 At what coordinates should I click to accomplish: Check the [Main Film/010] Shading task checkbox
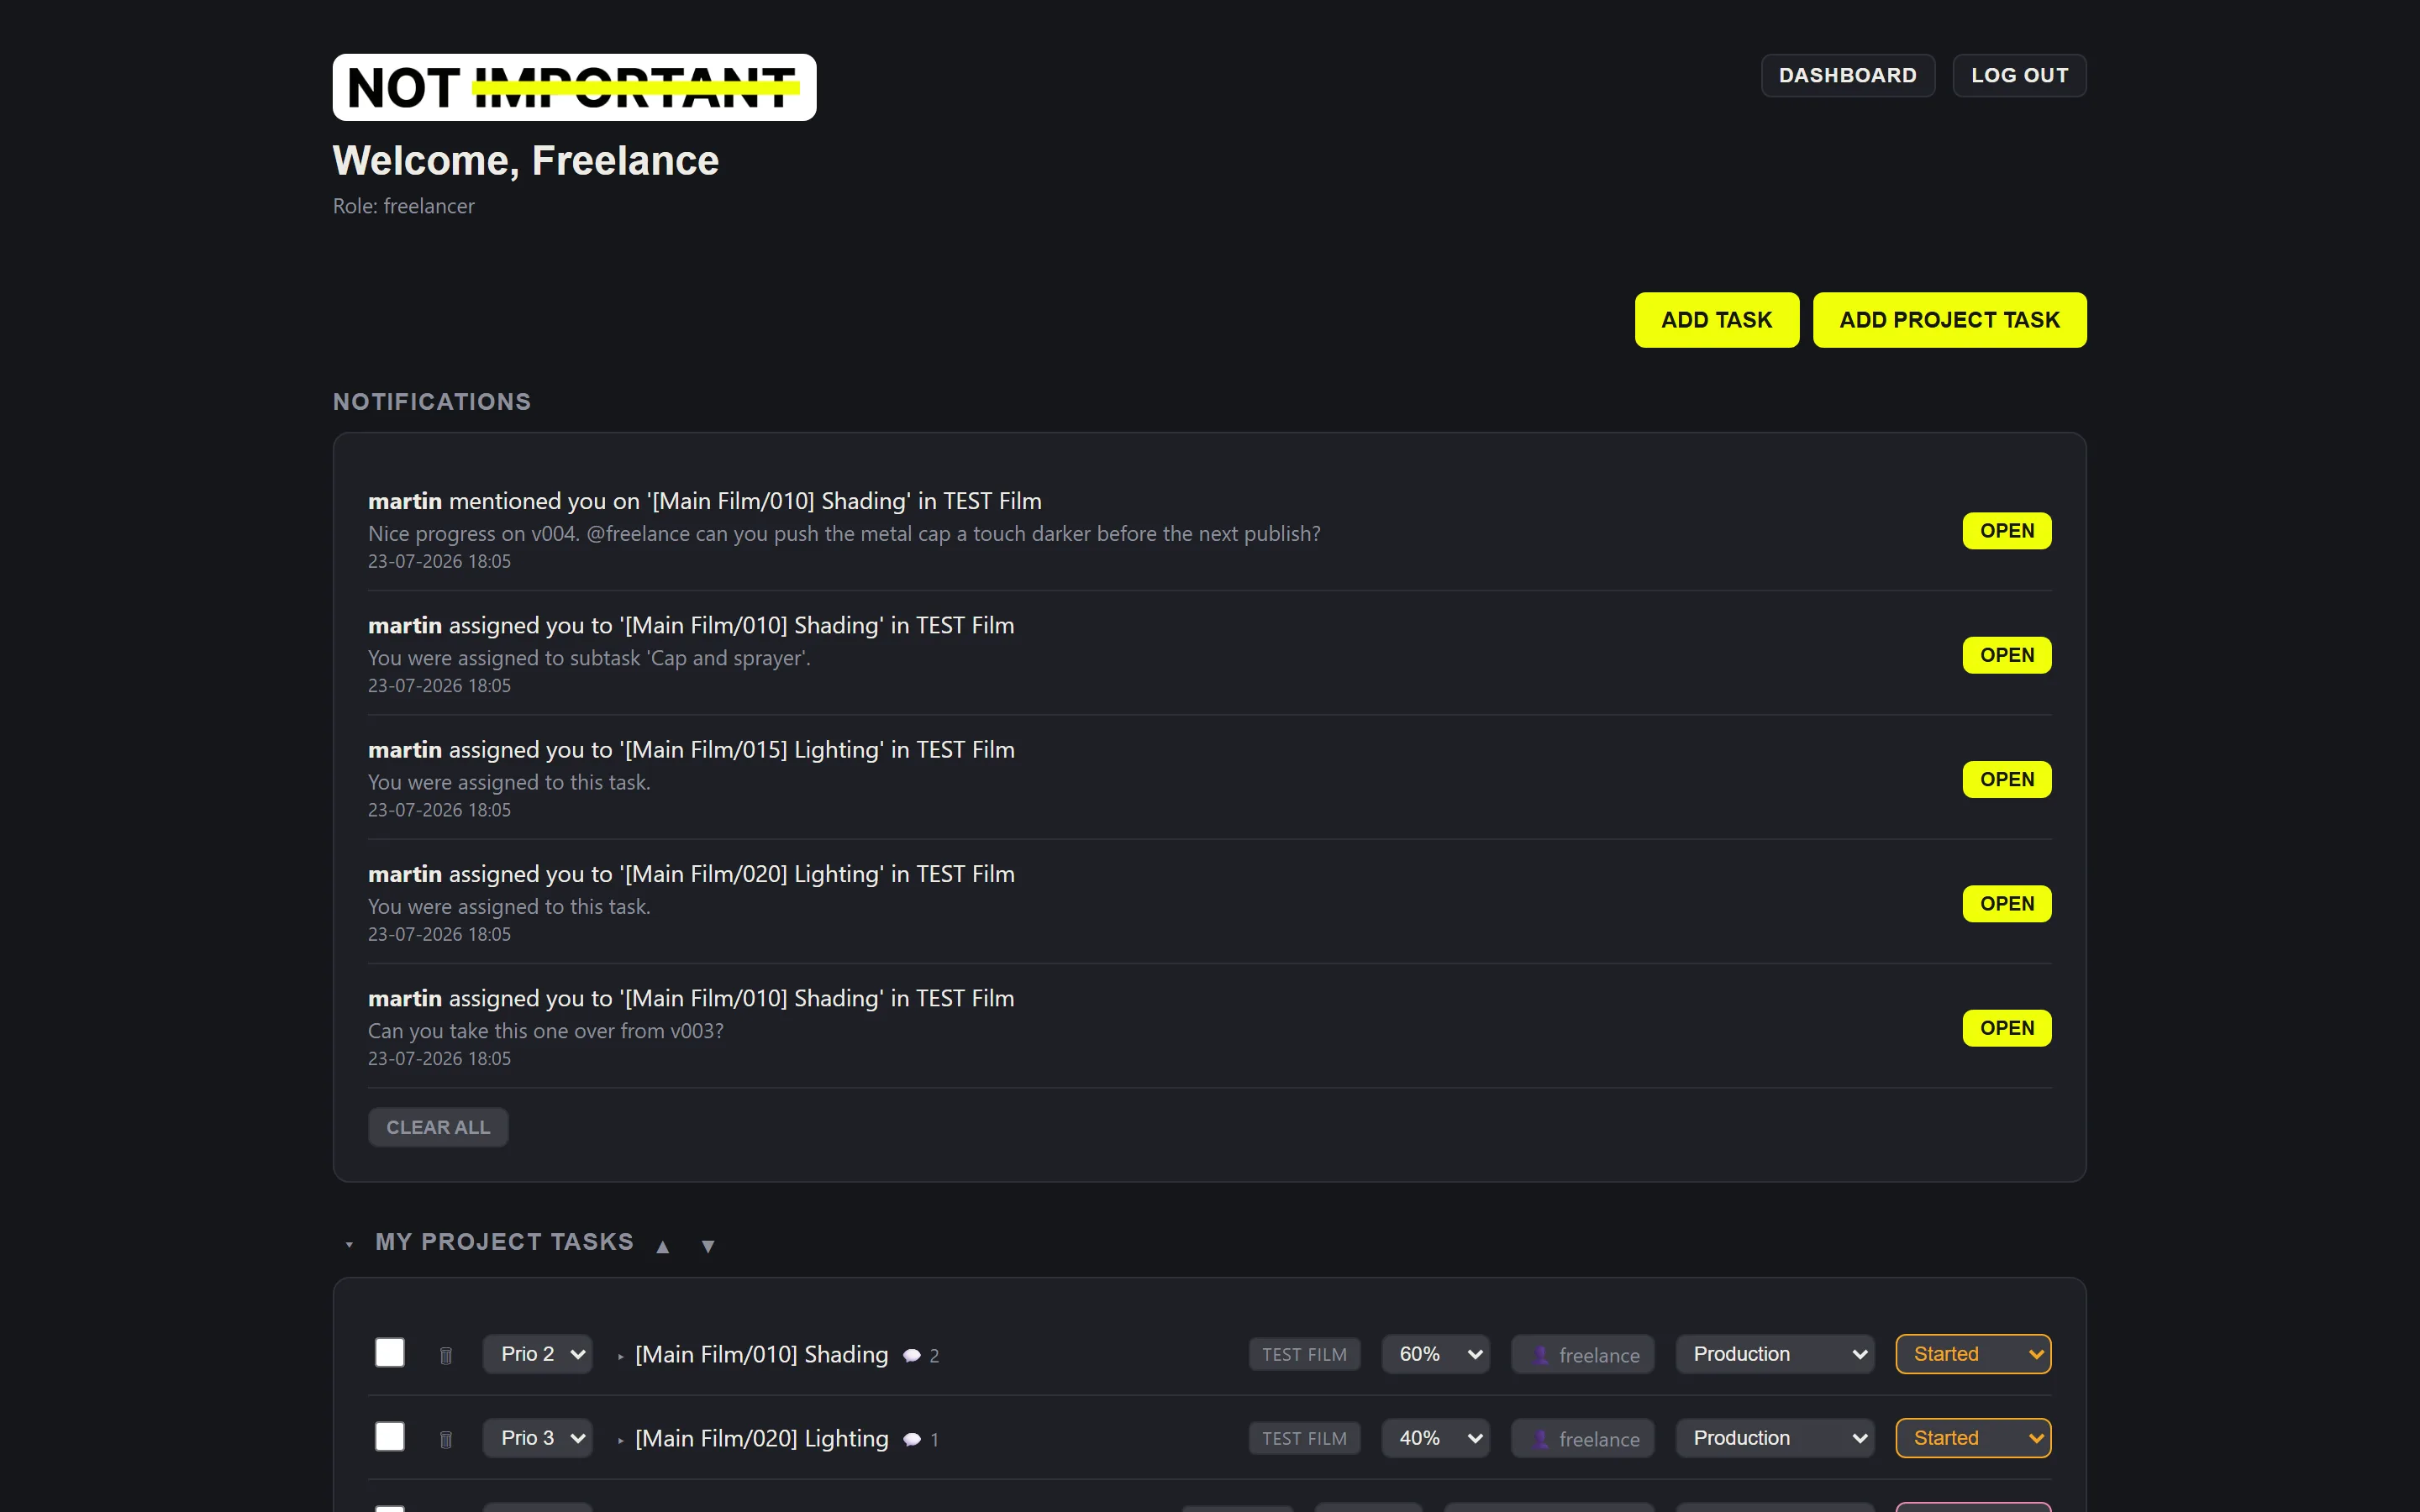click(389, 1352)
